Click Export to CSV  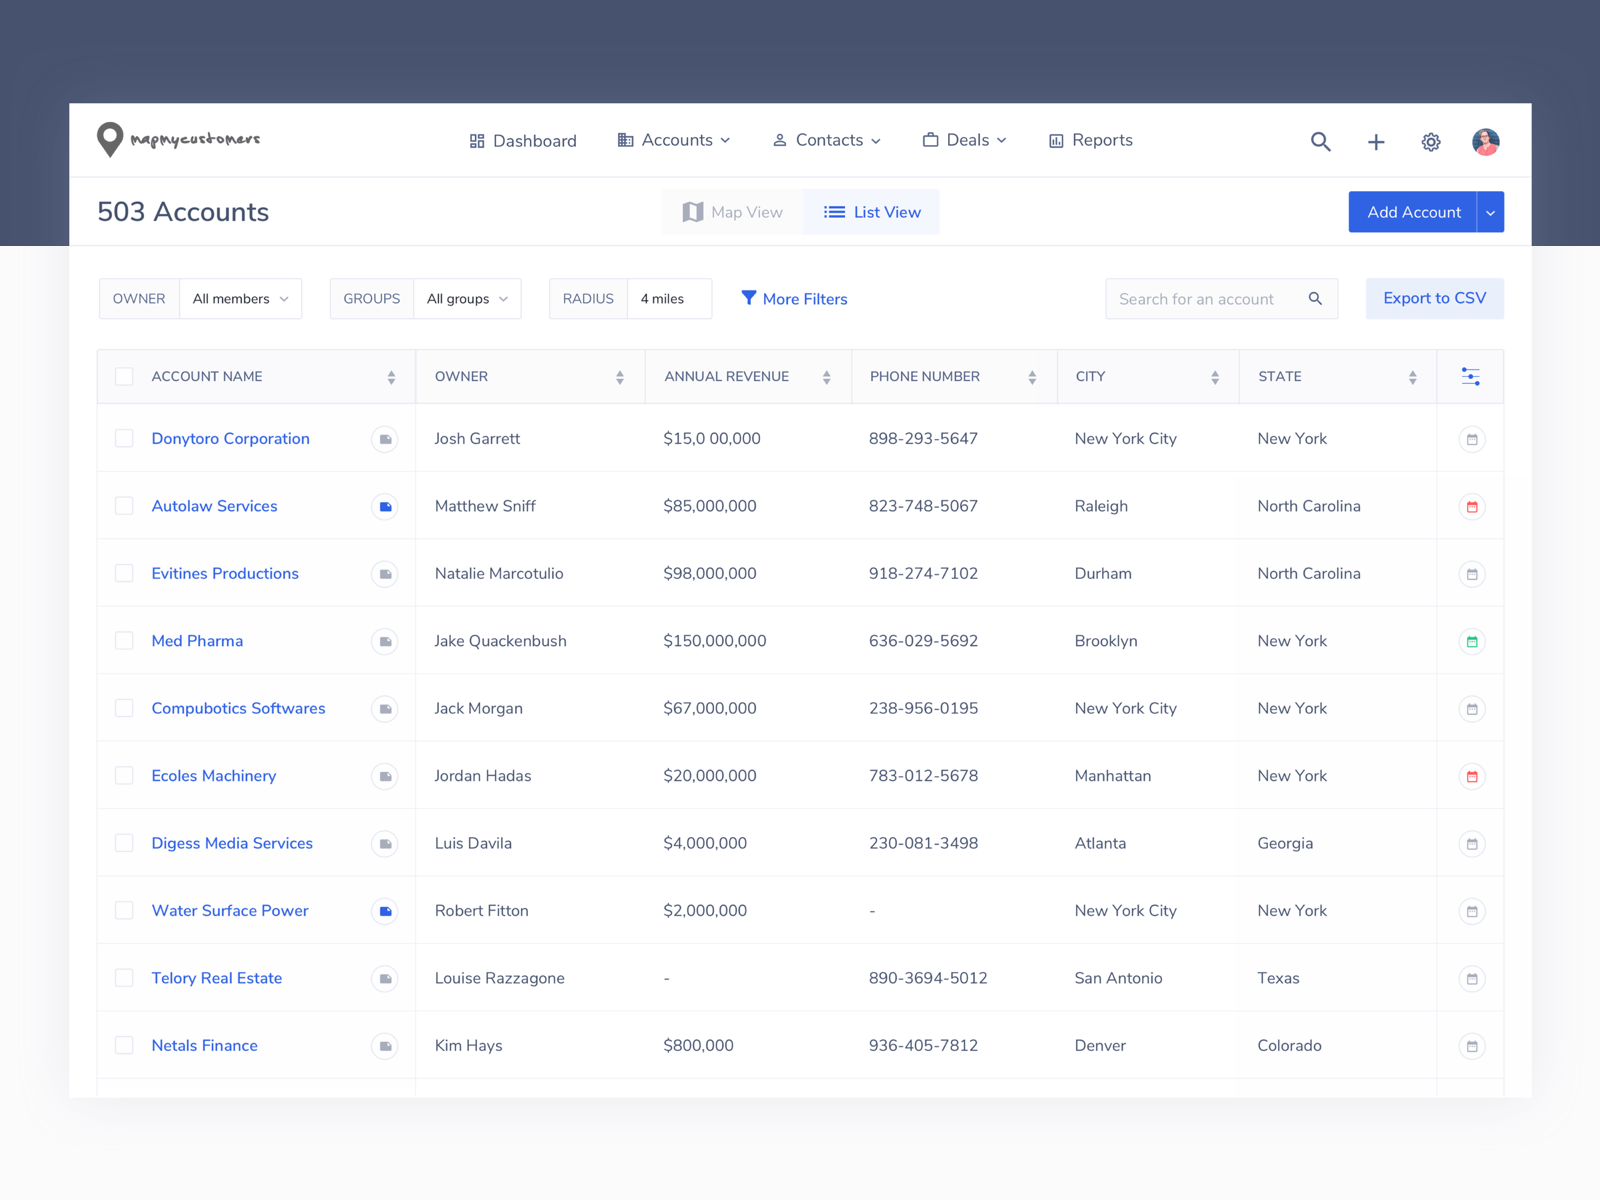(1434, 298)
